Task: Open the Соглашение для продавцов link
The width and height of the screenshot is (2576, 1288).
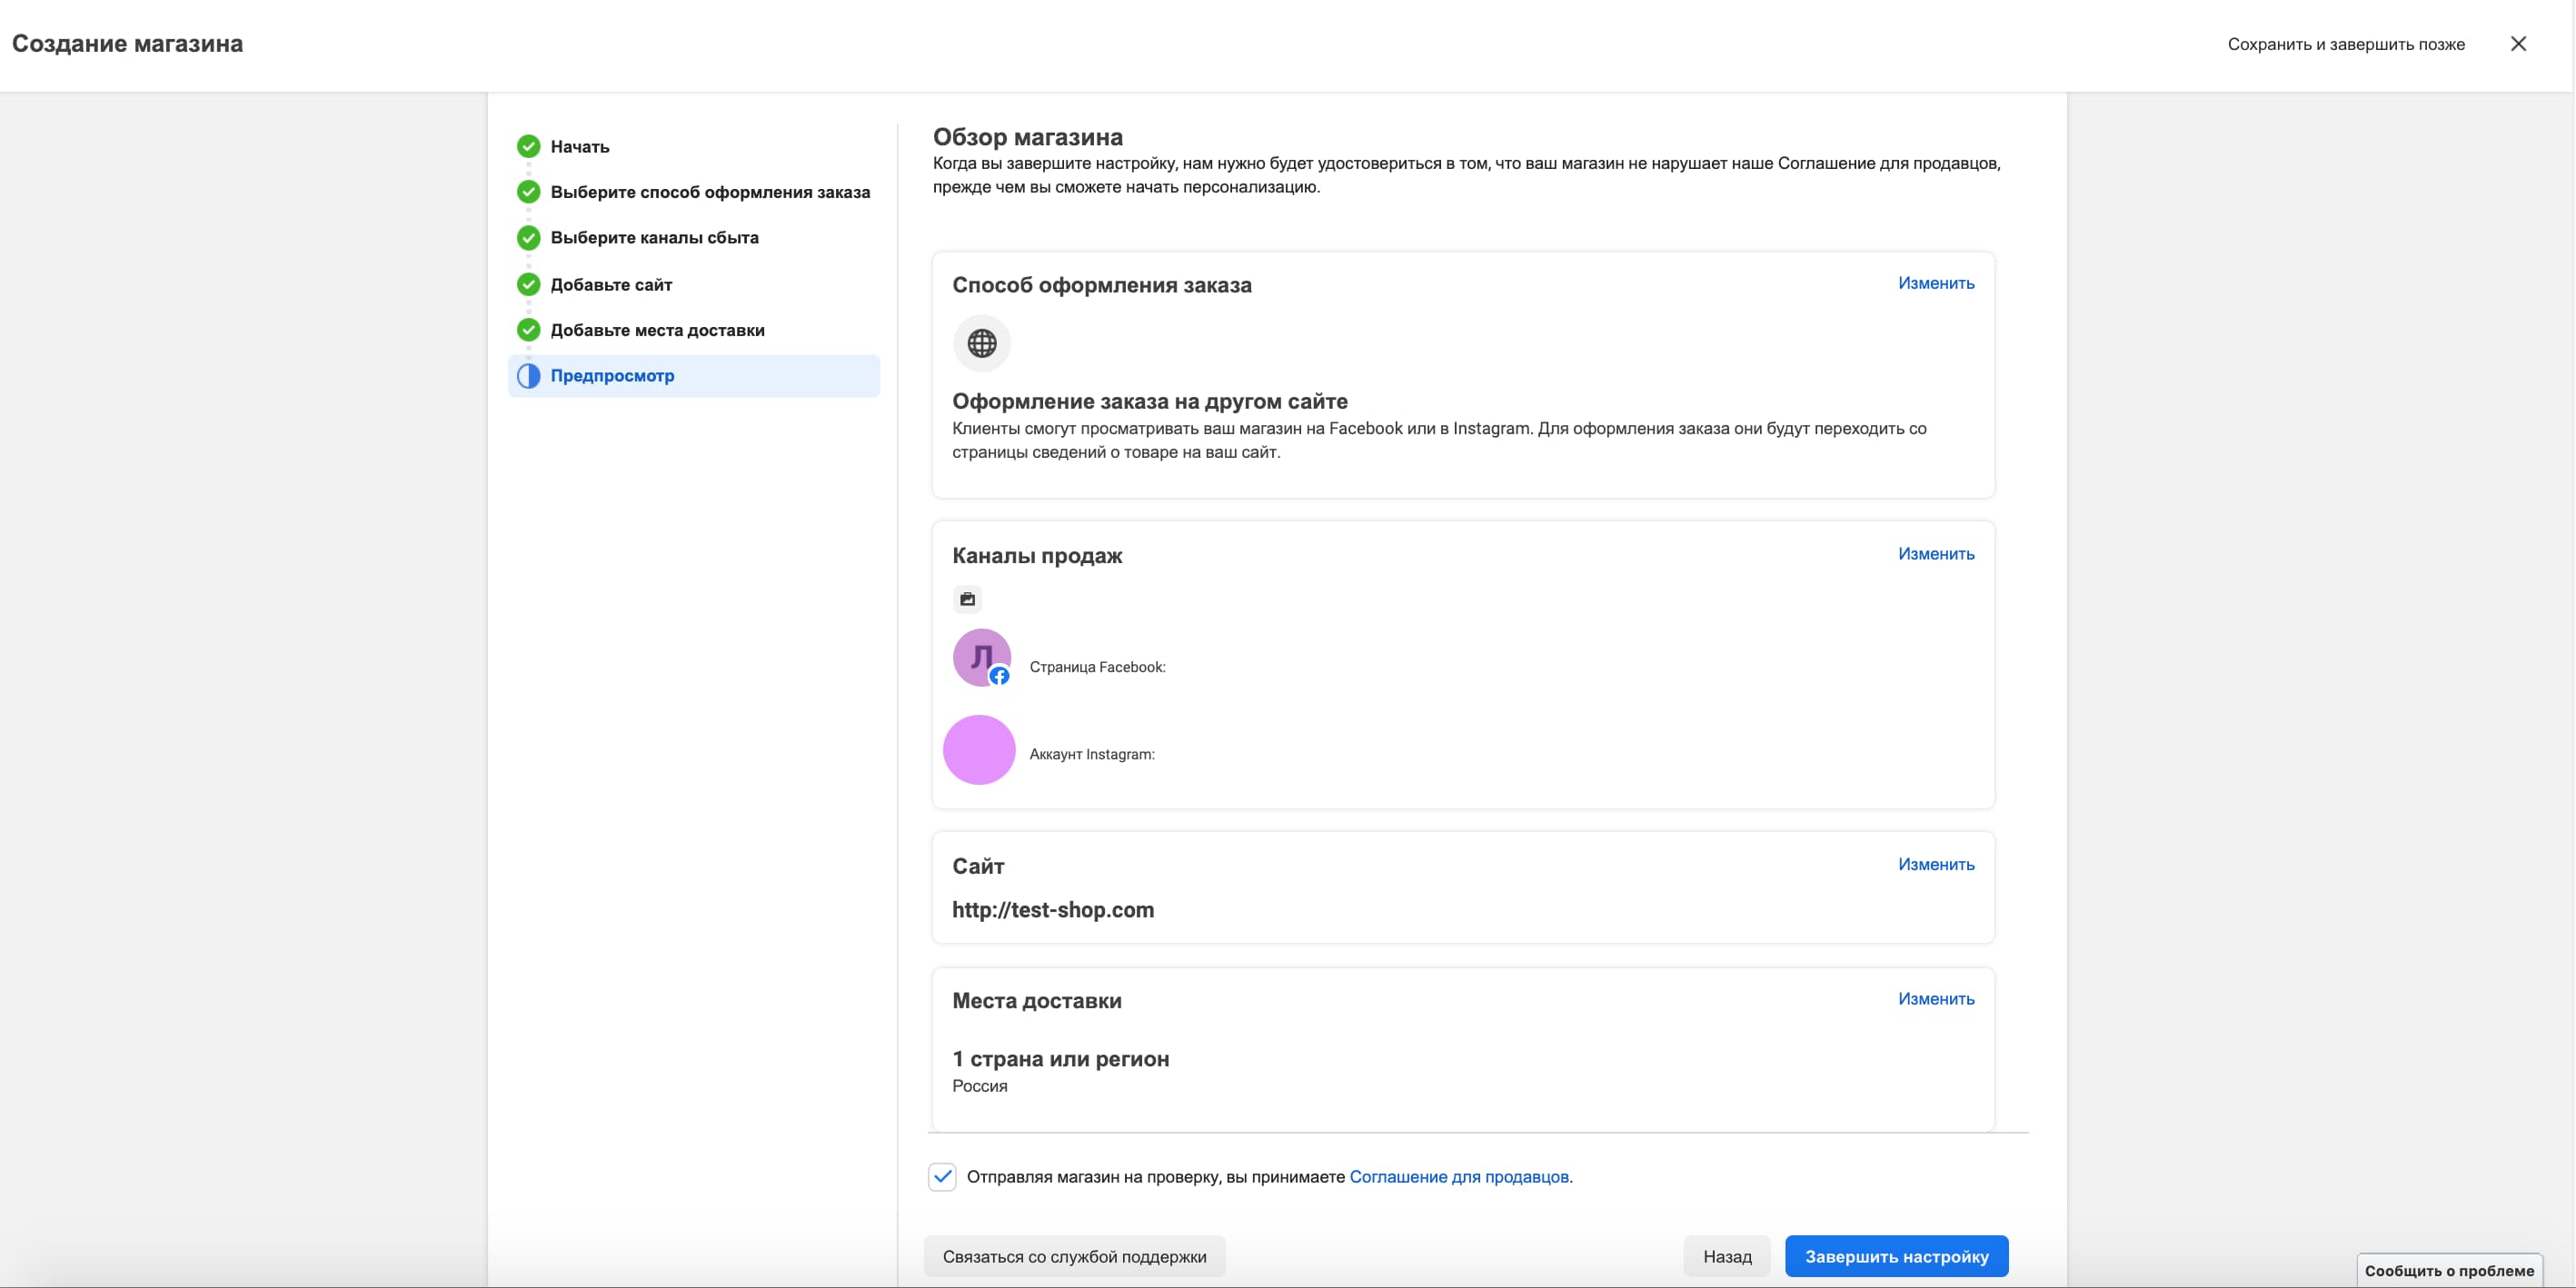Action: tap(1459, 1176)
